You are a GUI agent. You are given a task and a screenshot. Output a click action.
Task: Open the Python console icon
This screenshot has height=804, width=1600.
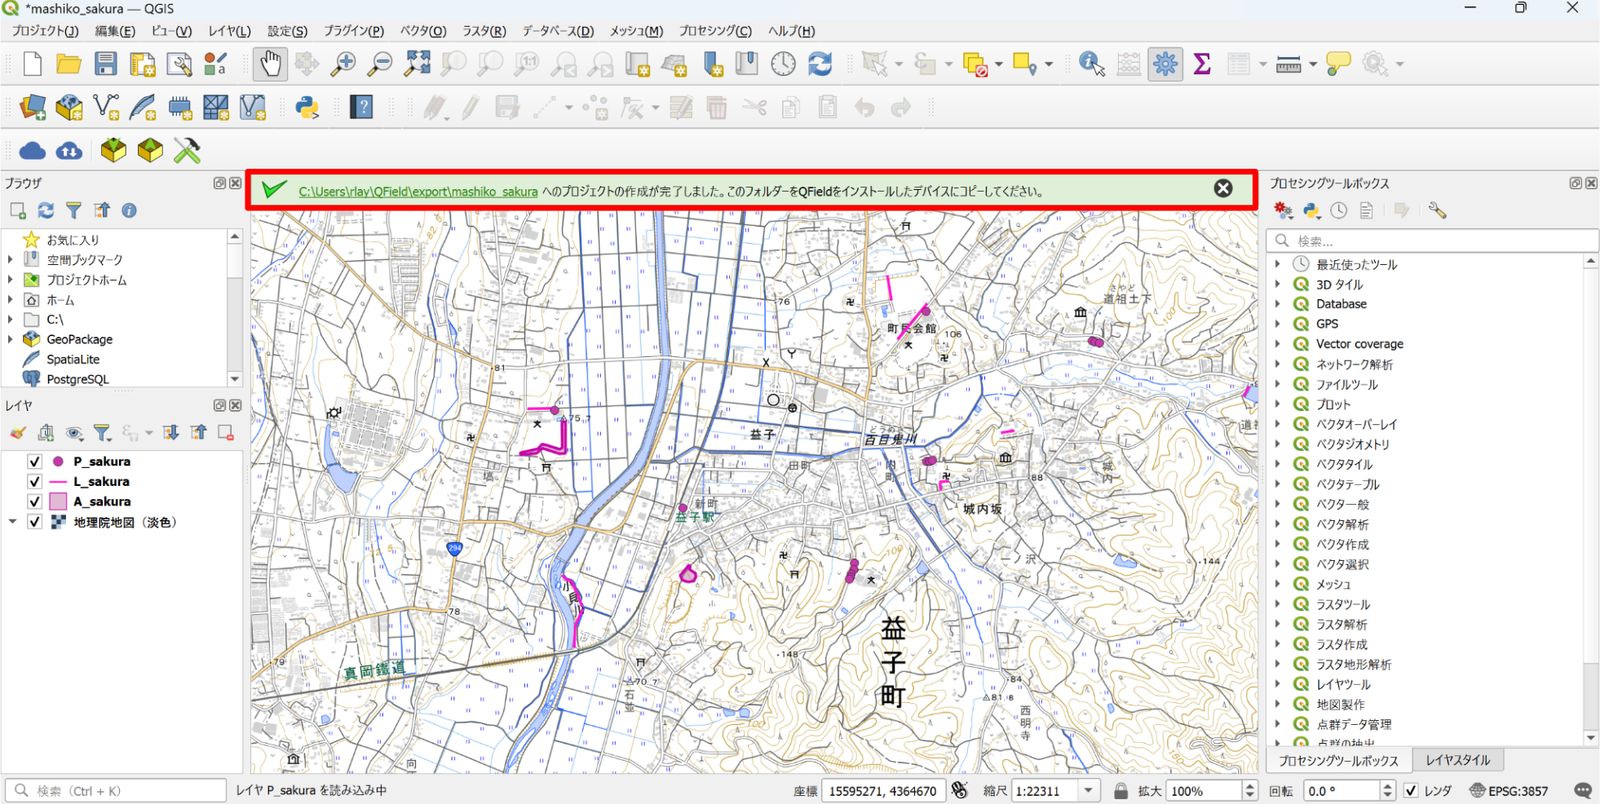pyautogui.click(x=306, y=107)
